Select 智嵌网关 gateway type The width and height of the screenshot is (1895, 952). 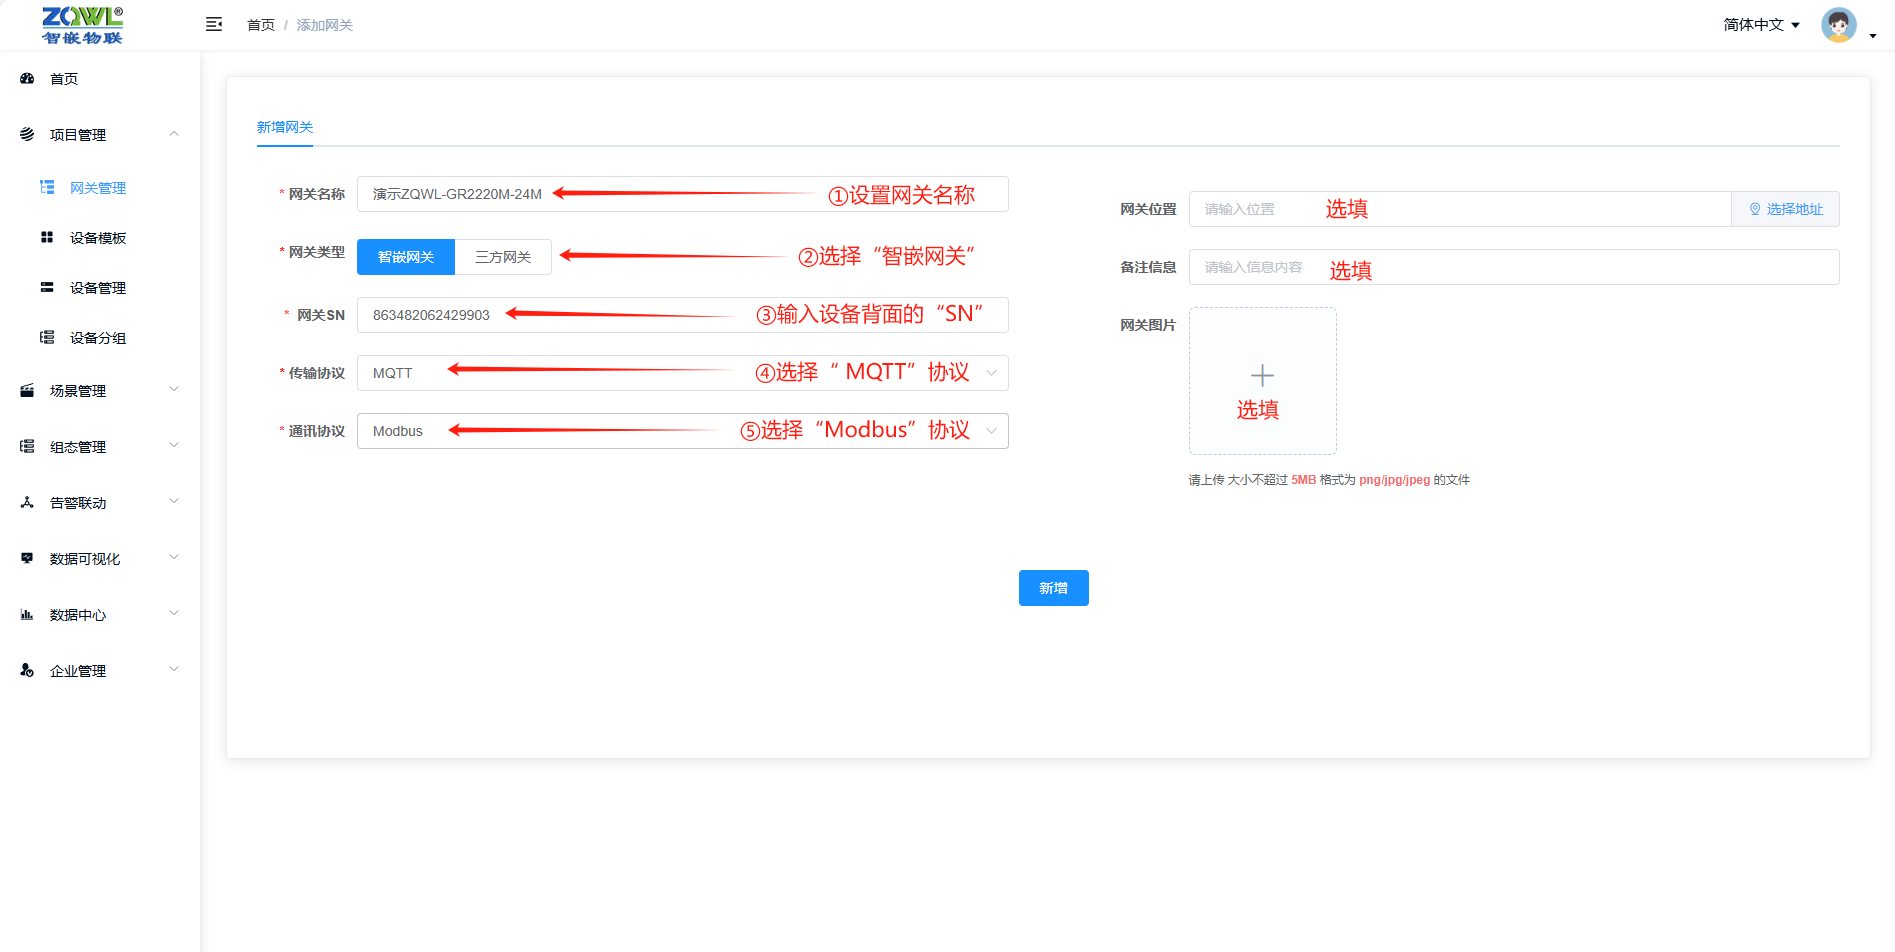click(x=406, y=257)
